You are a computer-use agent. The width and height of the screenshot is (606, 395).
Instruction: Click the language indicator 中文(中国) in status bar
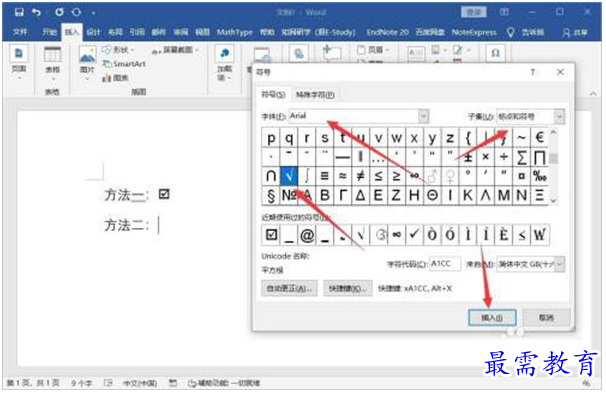pos(140,383)
